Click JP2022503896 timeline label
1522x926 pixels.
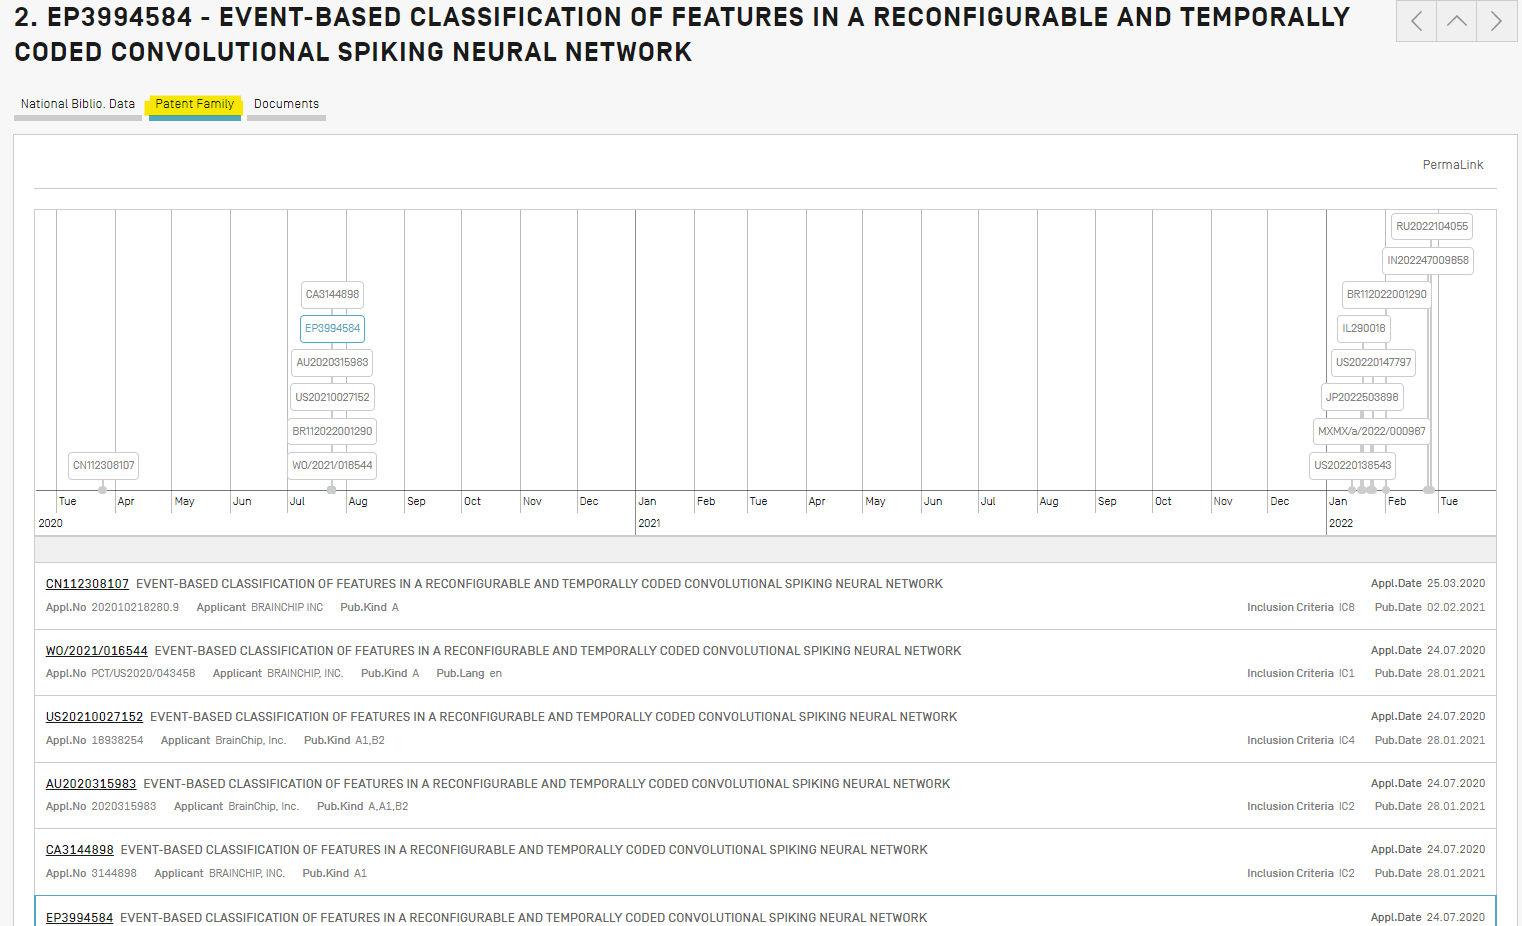pos(1362,397)
